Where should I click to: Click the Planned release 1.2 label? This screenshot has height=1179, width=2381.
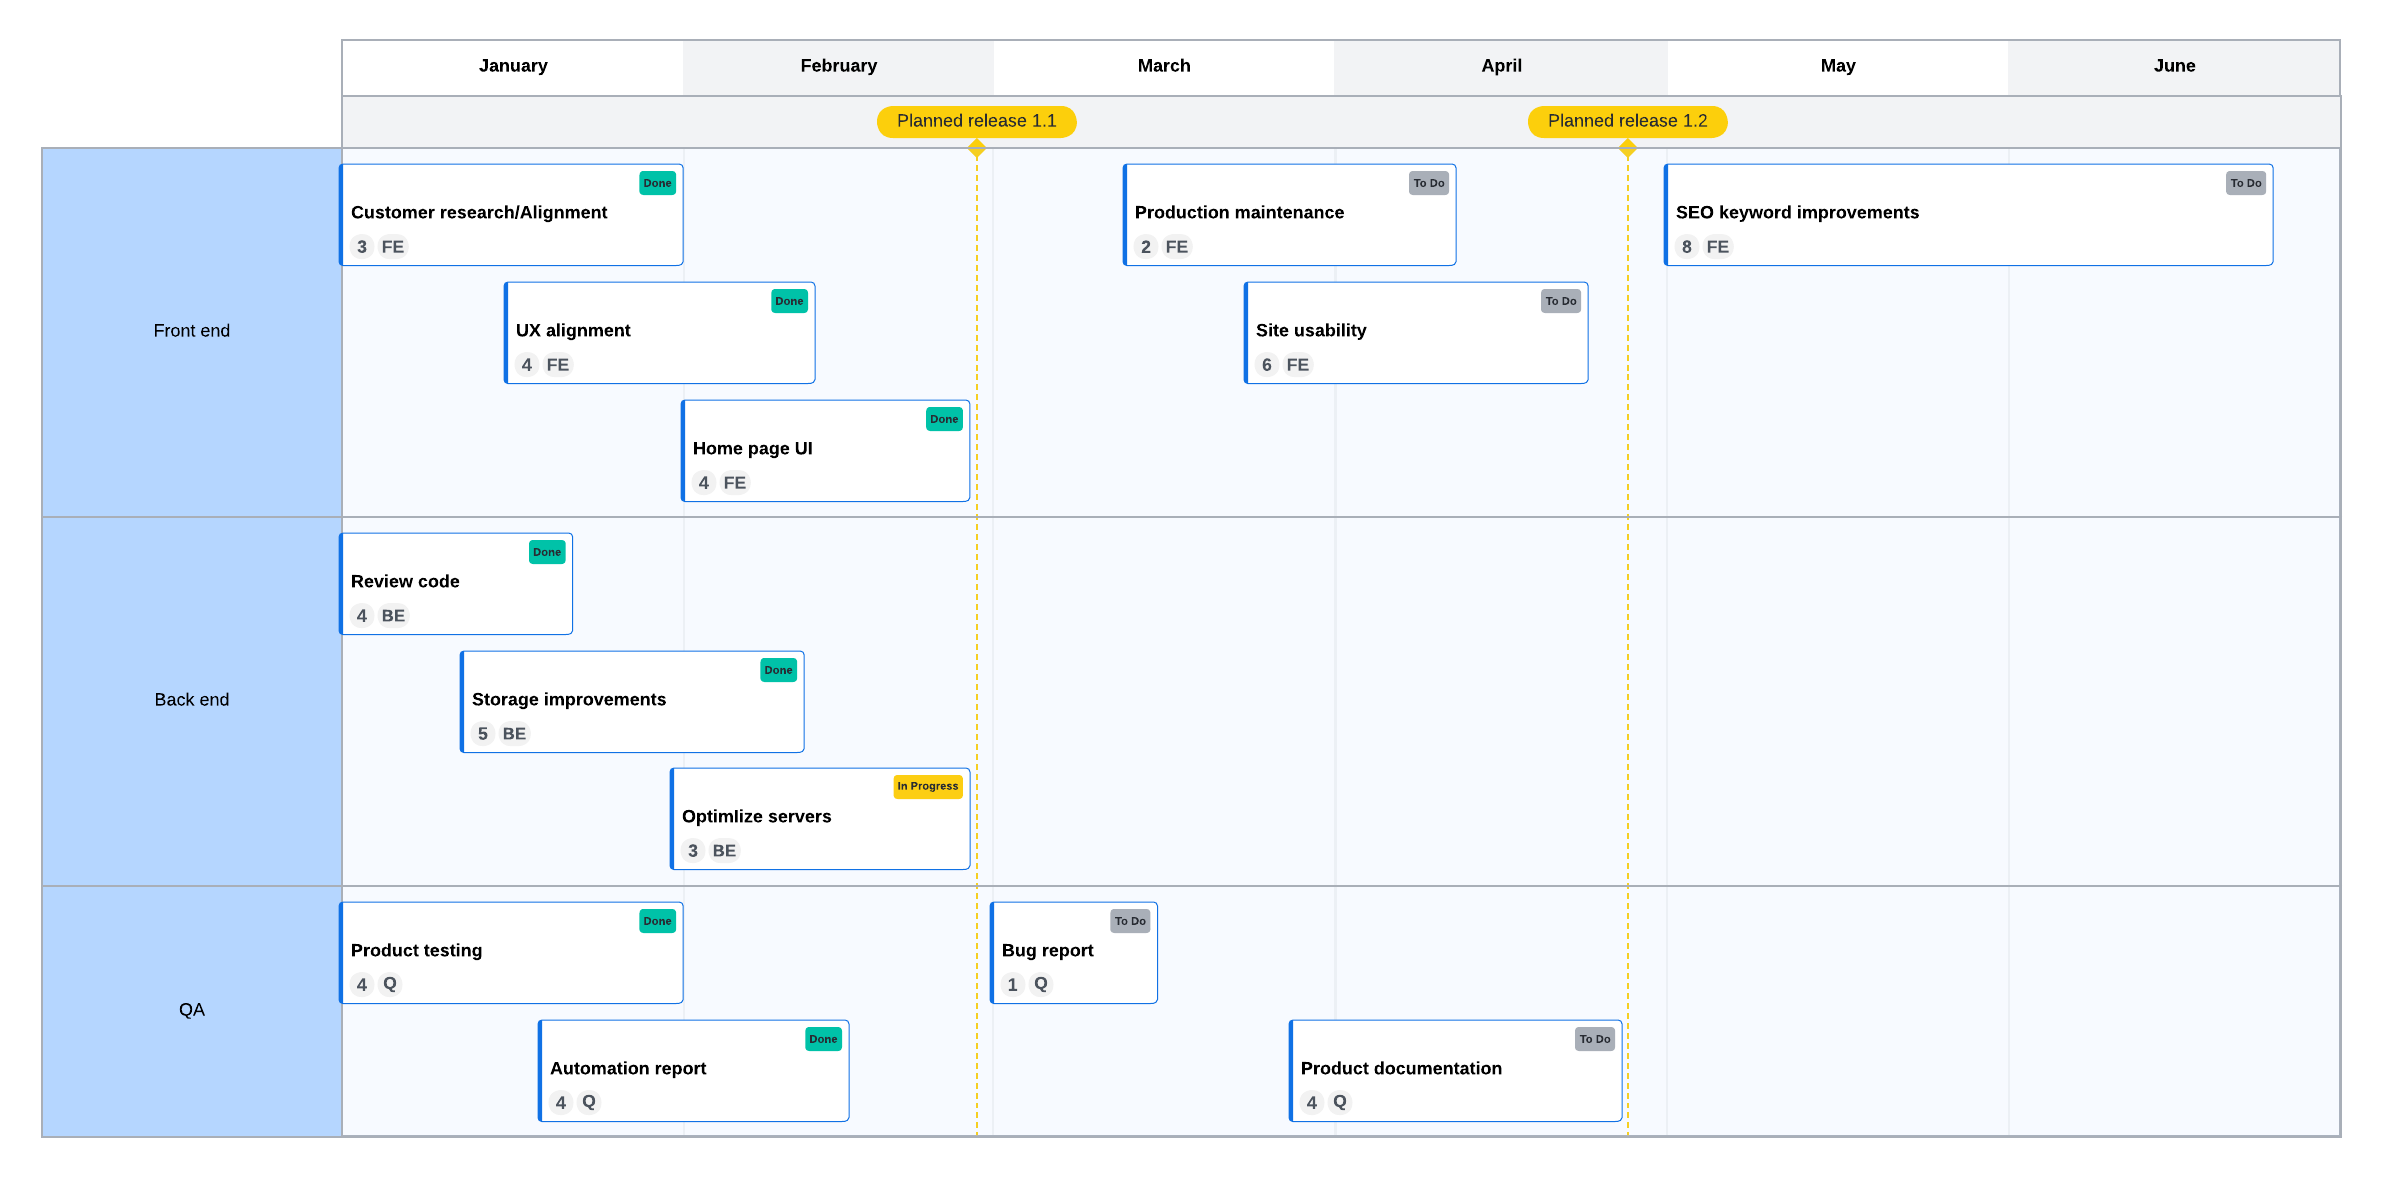pos(1627,121)
